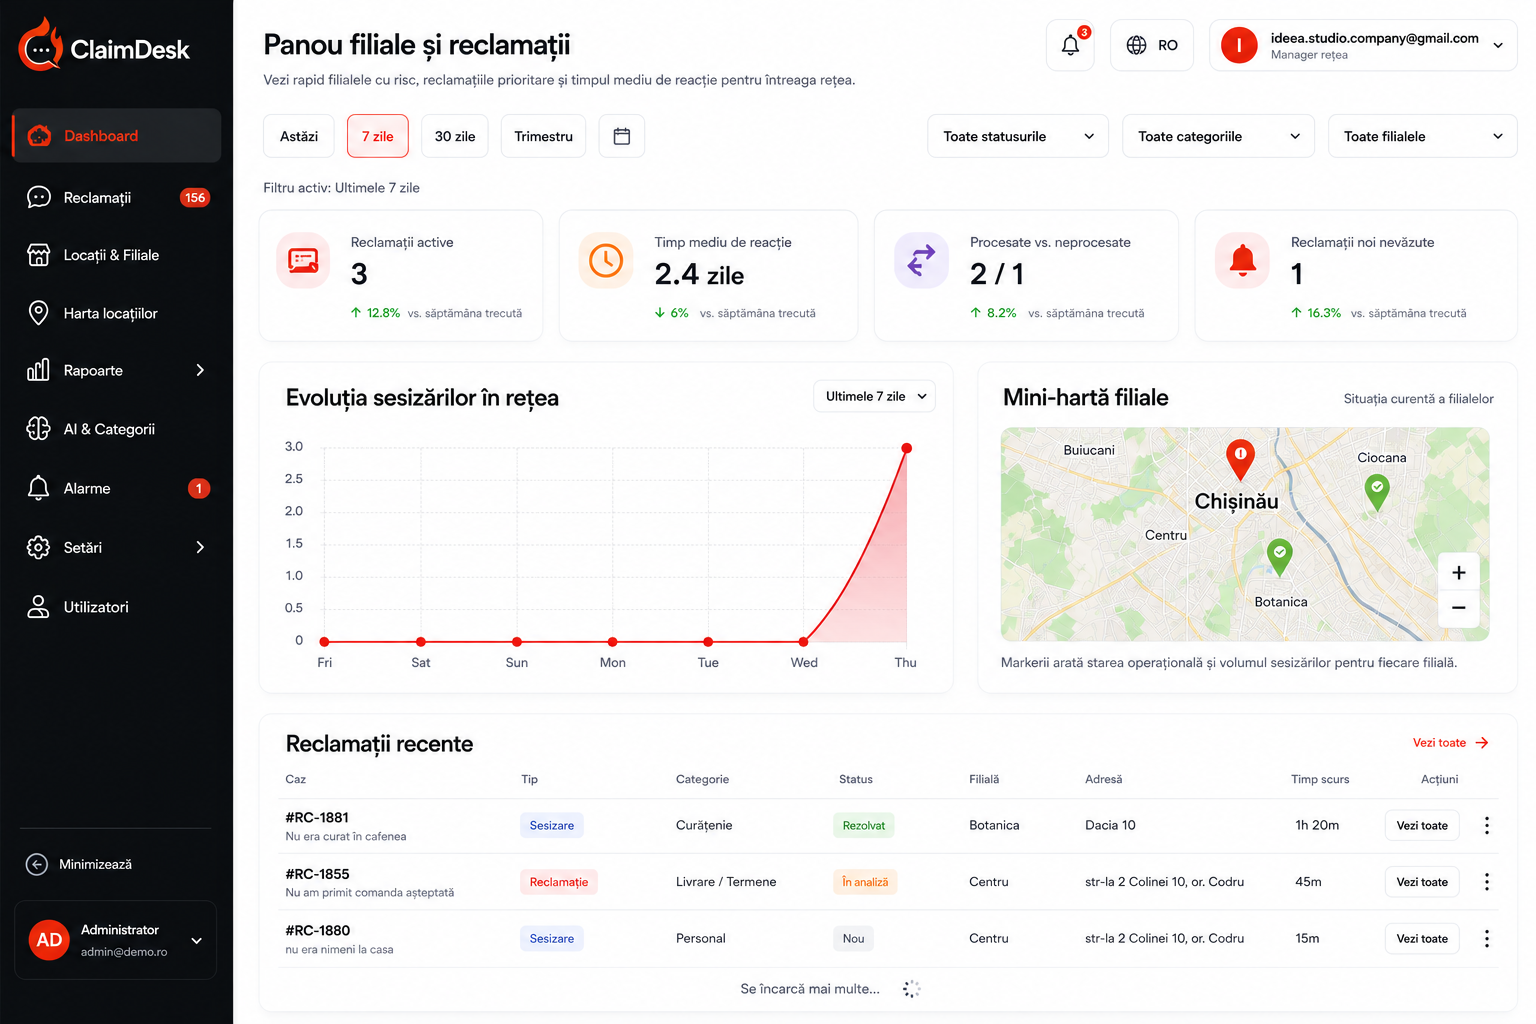
Task: Open three-dot menu for #RC-1855
Action: tap(1487, 882)
